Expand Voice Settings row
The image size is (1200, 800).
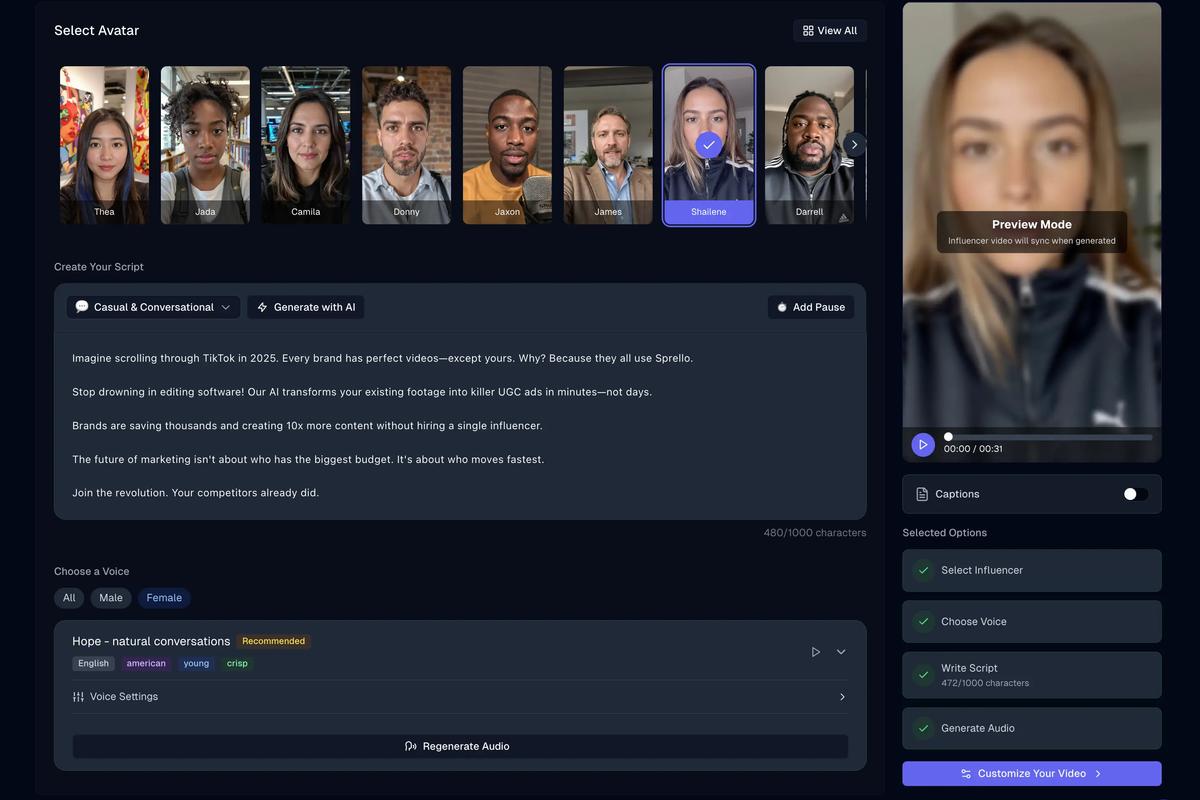tap(460, 697)
